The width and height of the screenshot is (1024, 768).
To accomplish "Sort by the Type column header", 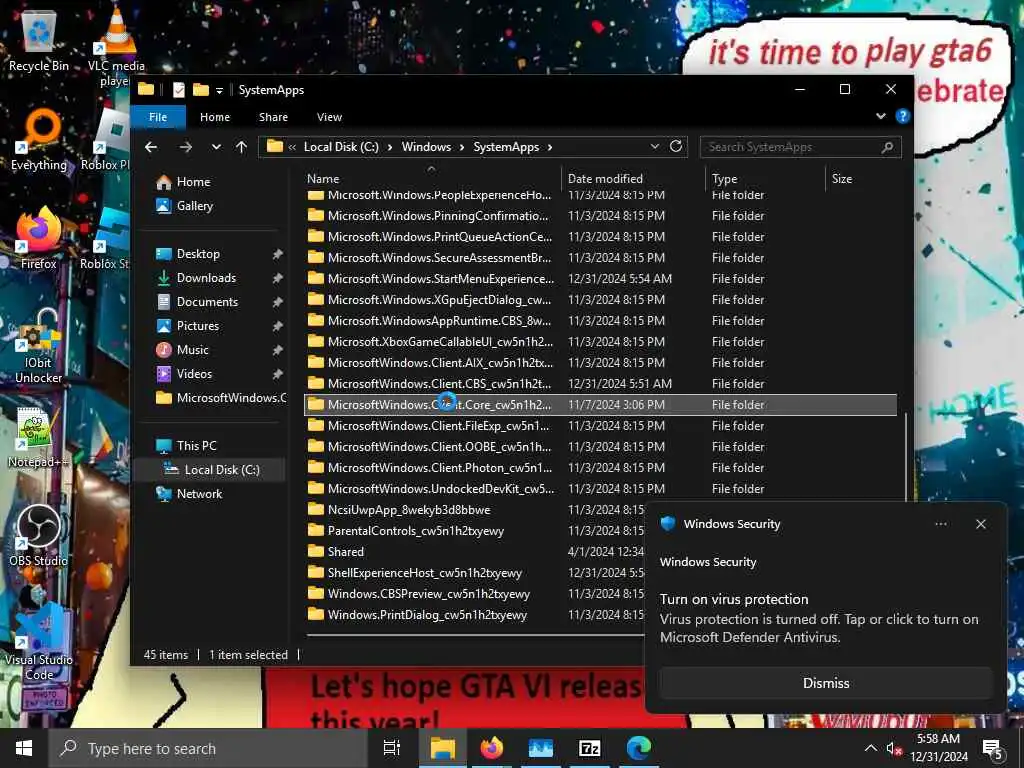I will [x=765, y=178].
